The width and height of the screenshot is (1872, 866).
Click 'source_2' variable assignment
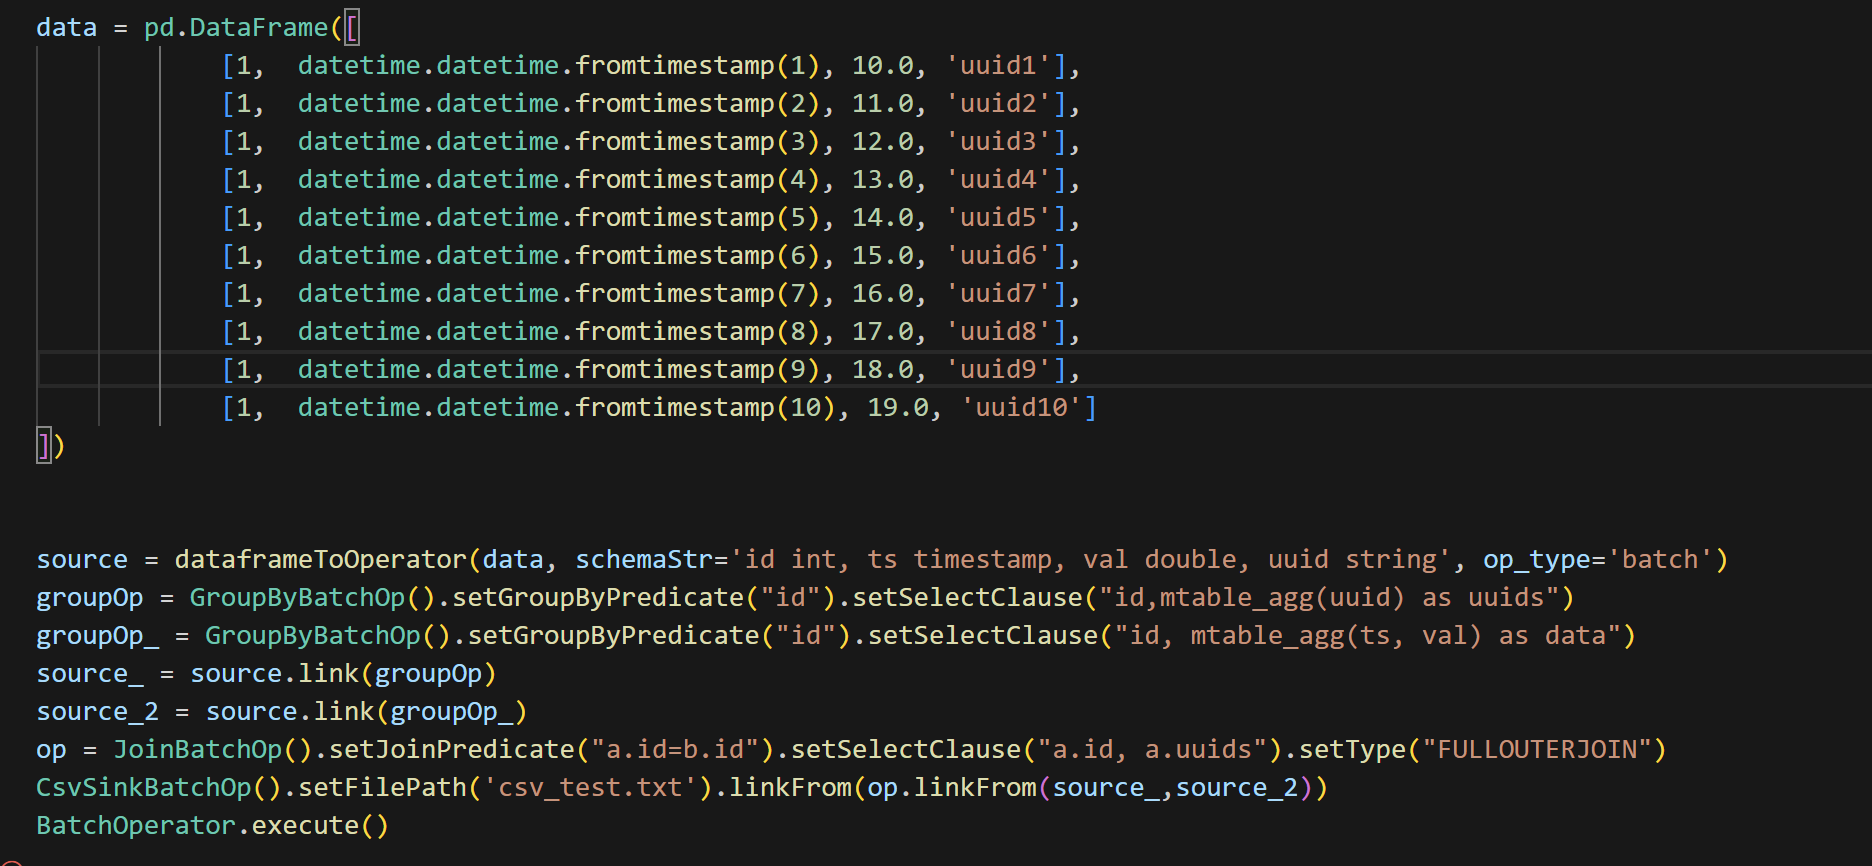pos(98,712)
